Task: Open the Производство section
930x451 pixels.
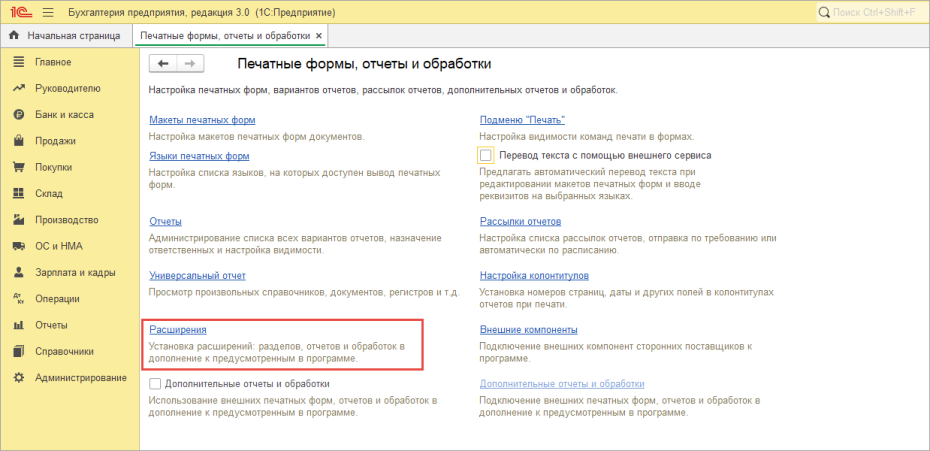Action: (70, 220)
